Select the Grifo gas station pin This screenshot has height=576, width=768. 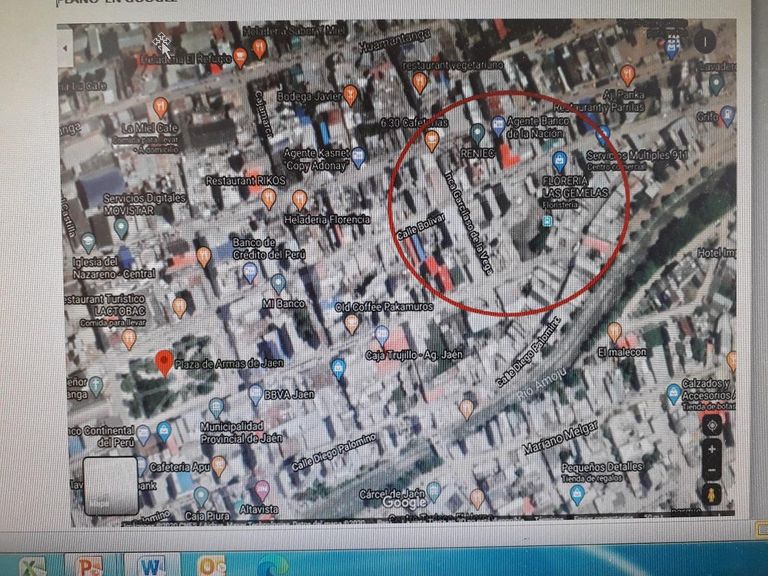pos(728,116)
